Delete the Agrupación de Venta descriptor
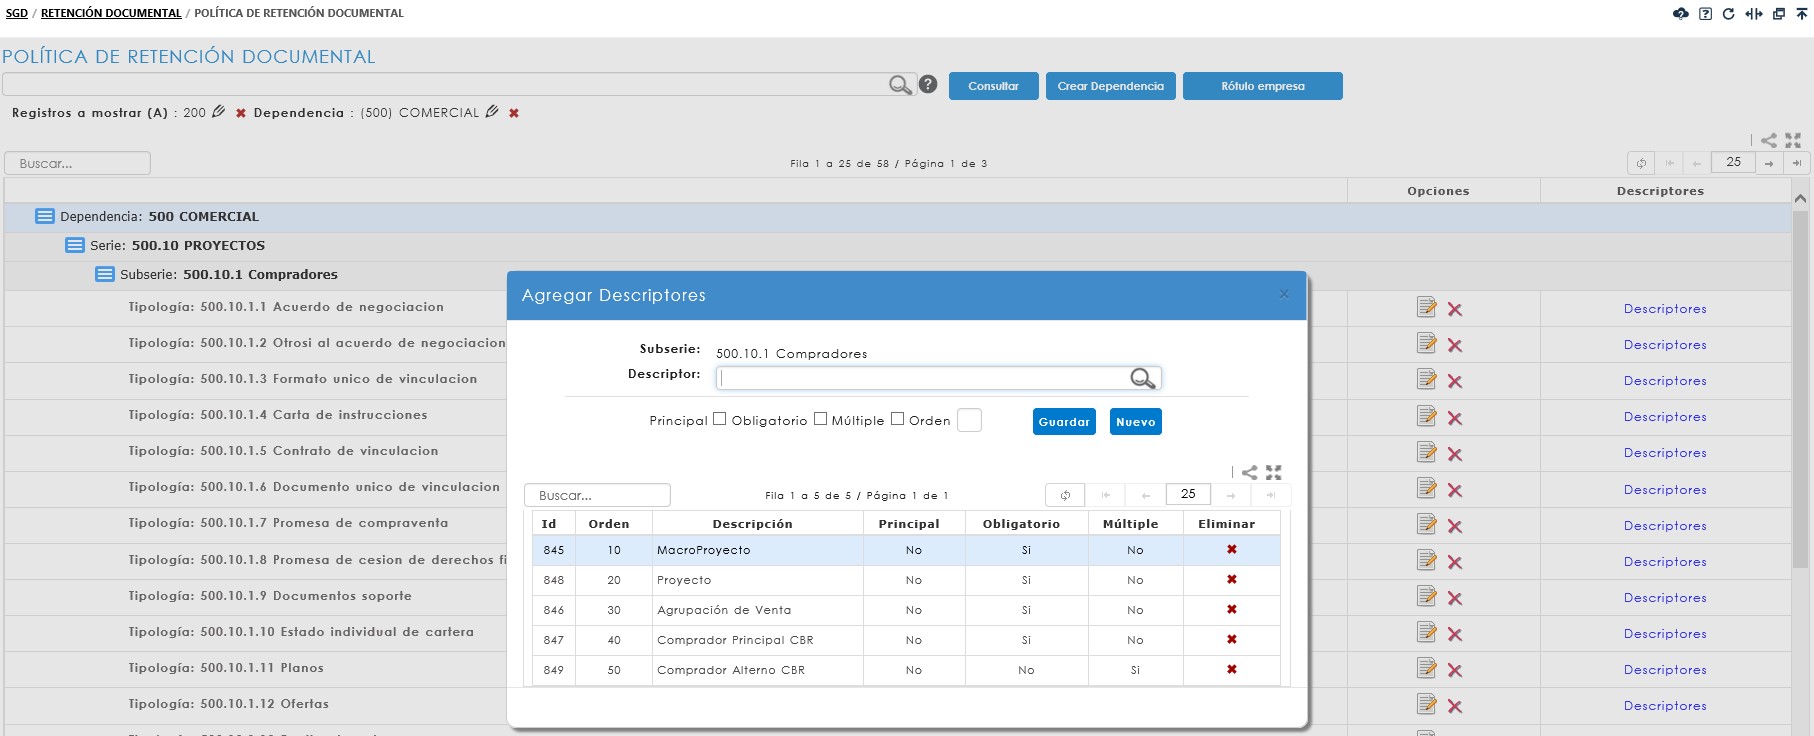Screen dimensions: 1814x736 (1232, 609)
